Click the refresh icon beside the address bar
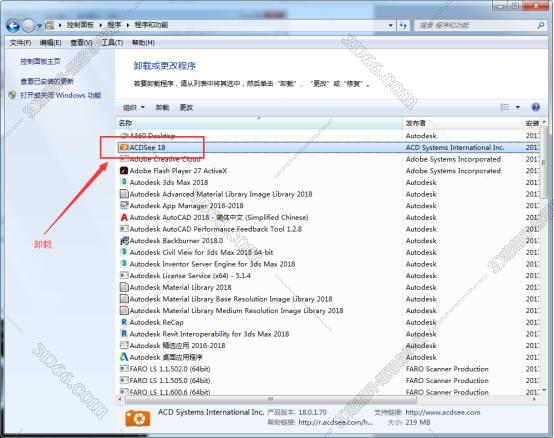The height and width of the screenshot is (438, 554). [403, 25]
